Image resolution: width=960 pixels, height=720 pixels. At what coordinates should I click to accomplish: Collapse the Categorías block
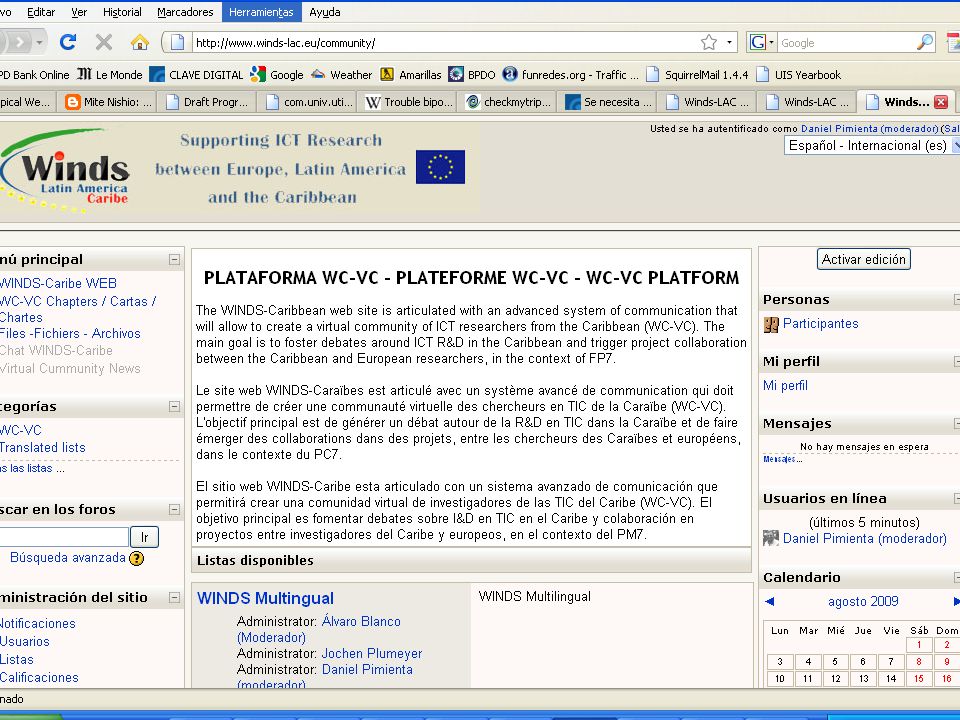point(174,407)
